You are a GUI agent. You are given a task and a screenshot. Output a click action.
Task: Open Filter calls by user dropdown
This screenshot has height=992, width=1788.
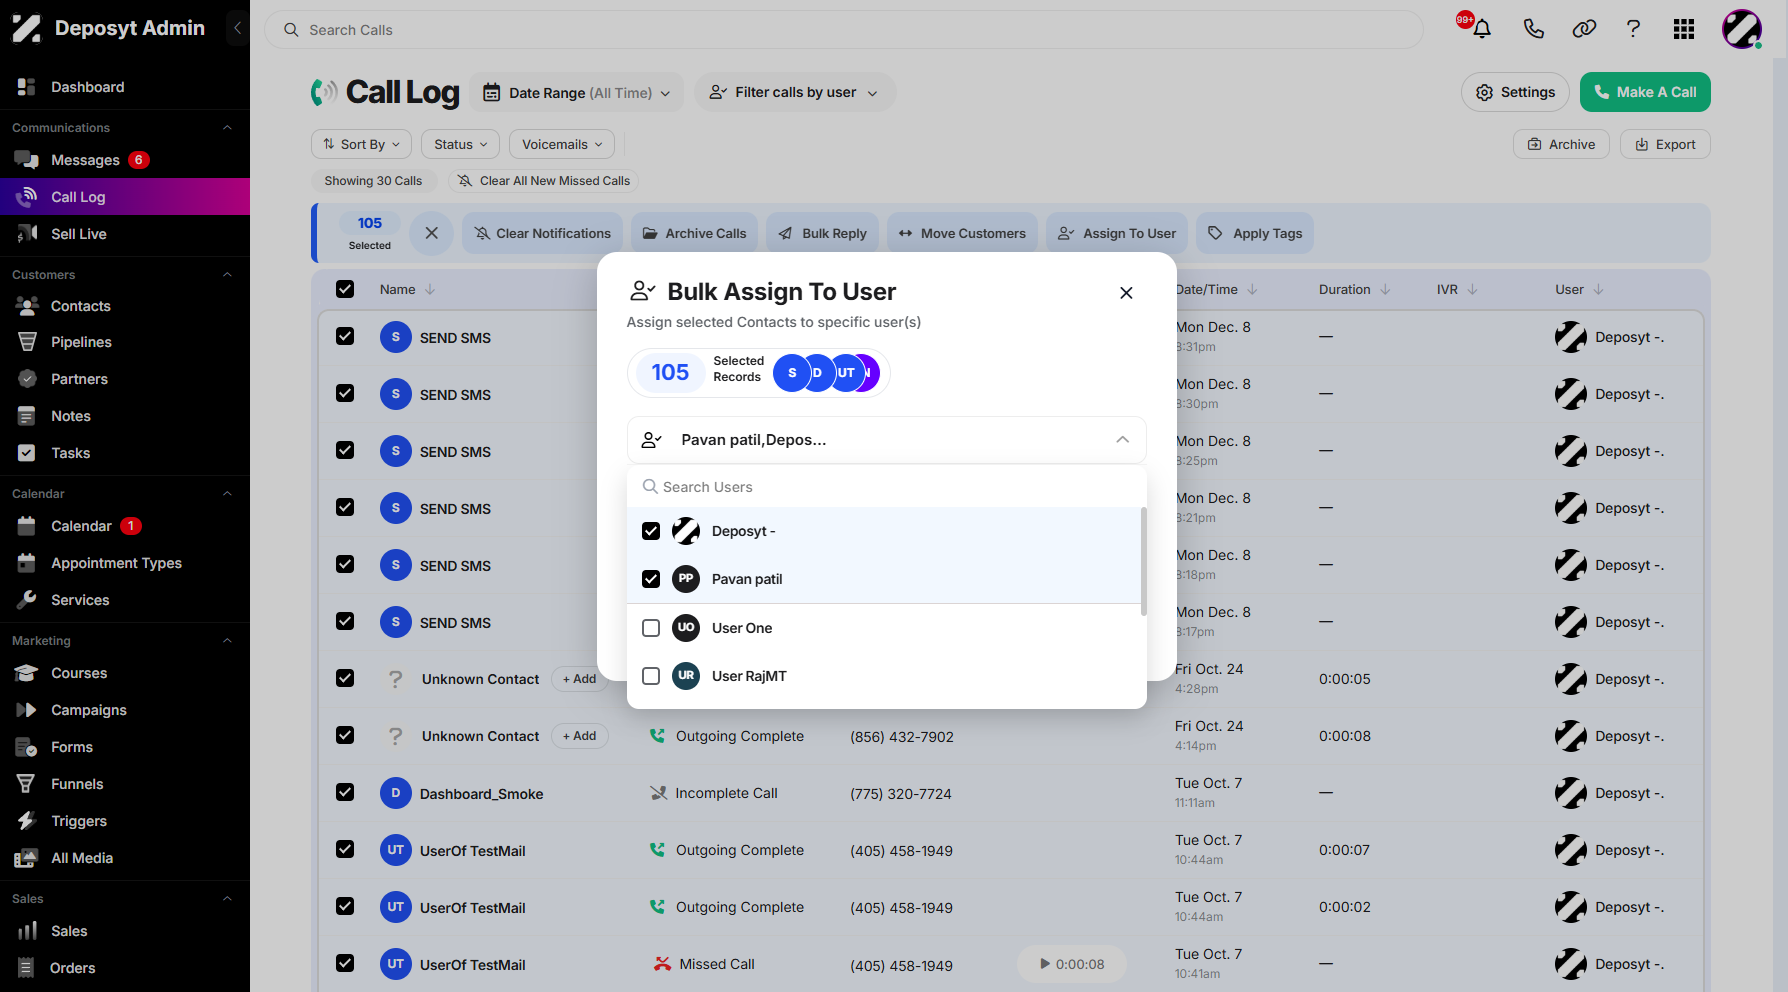click(795, 92)
